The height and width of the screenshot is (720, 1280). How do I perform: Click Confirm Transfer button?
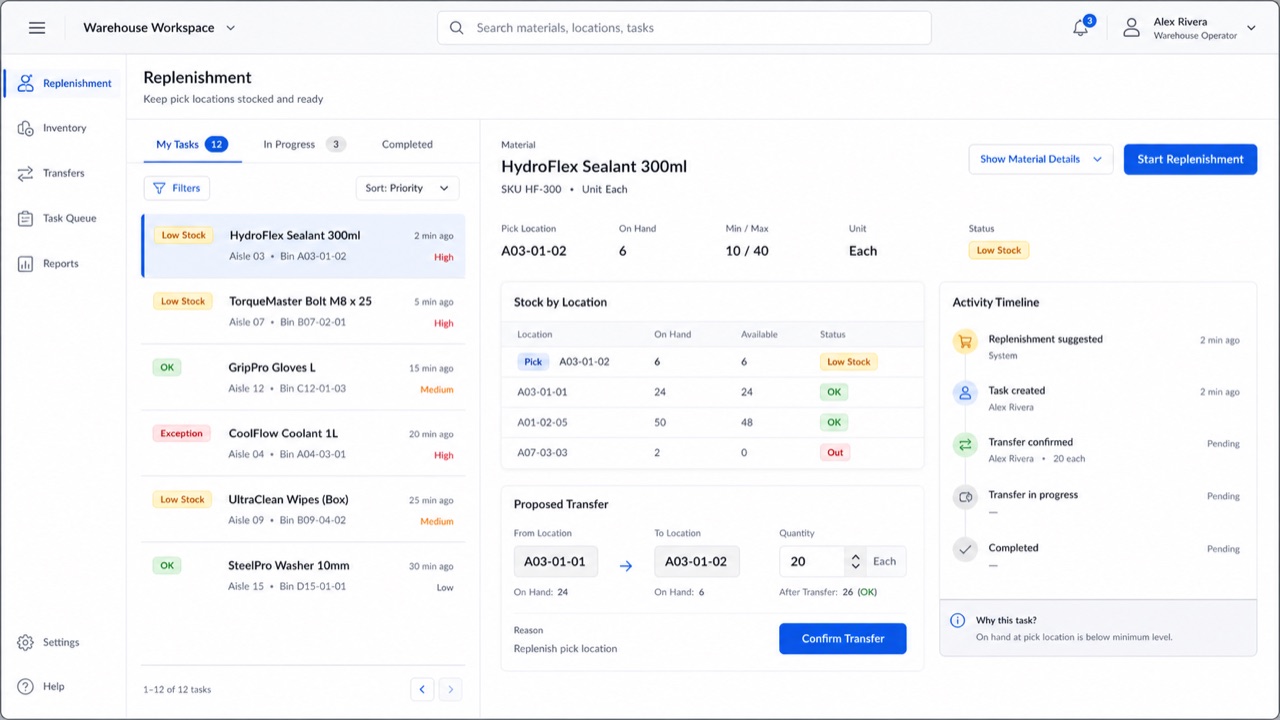point(843,639)
